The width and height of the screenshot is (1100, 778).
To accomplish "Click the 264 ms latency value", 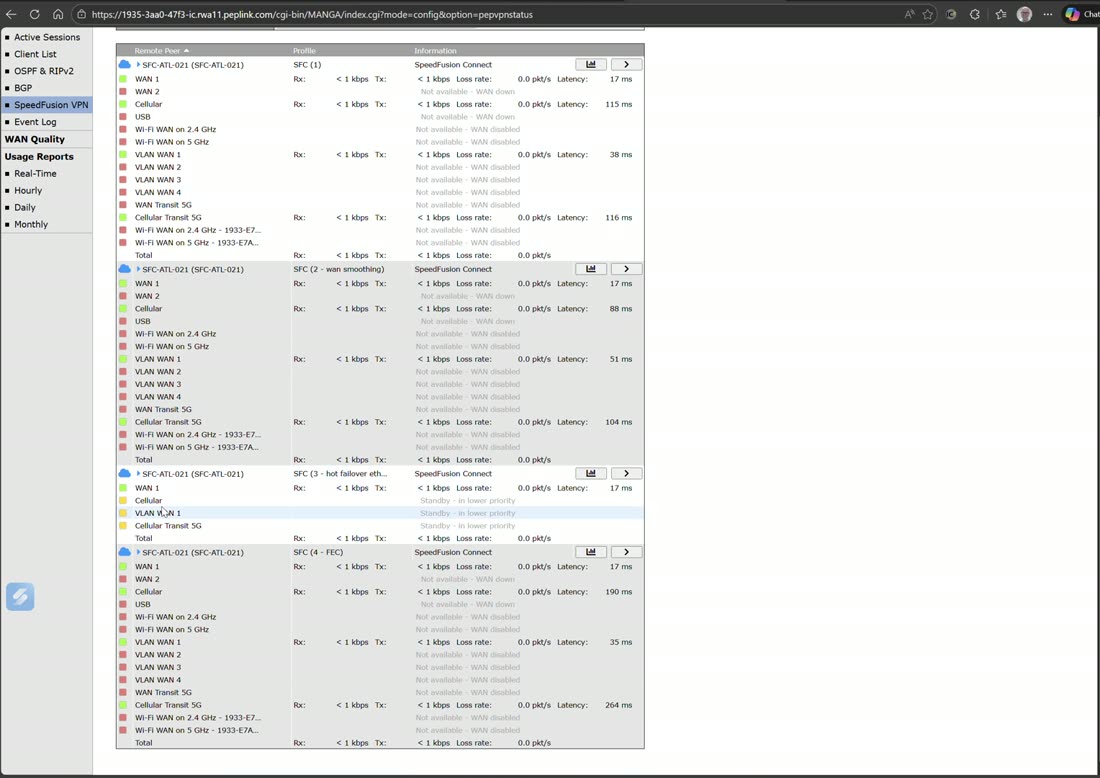I will pyautogui.click(x=619, y=705).
